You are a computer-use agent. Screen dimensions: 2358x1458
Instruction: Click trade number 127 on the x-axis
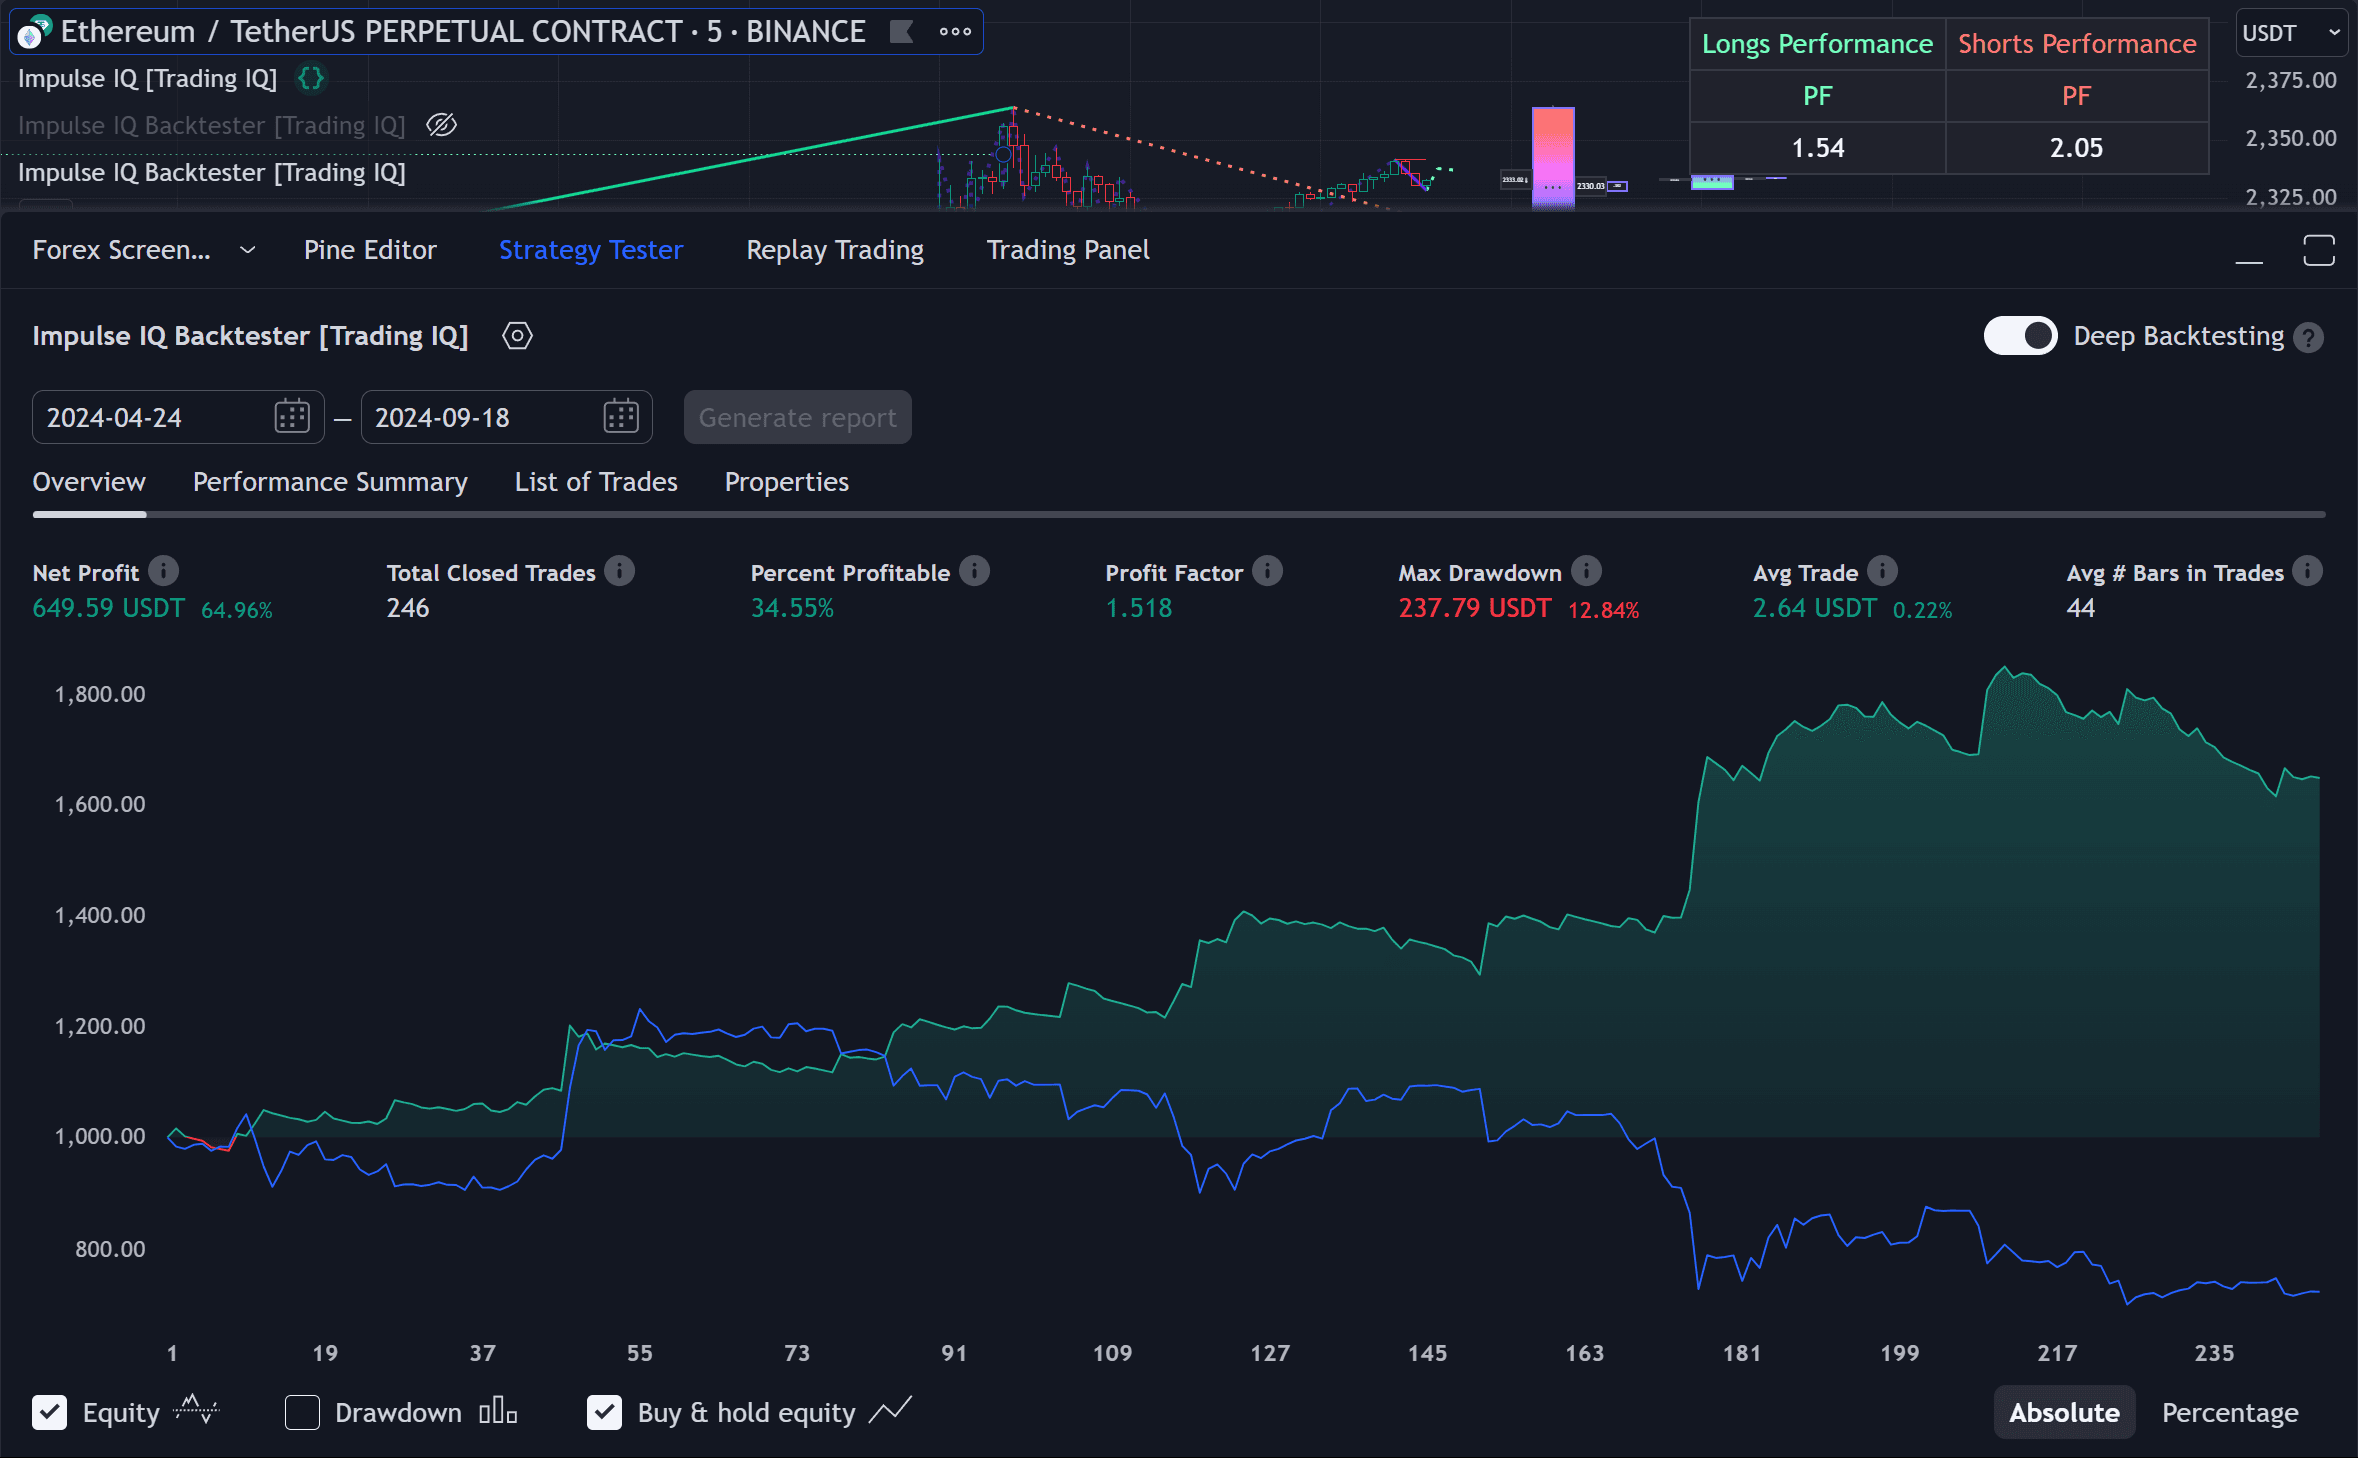tap(1270, 1353)
